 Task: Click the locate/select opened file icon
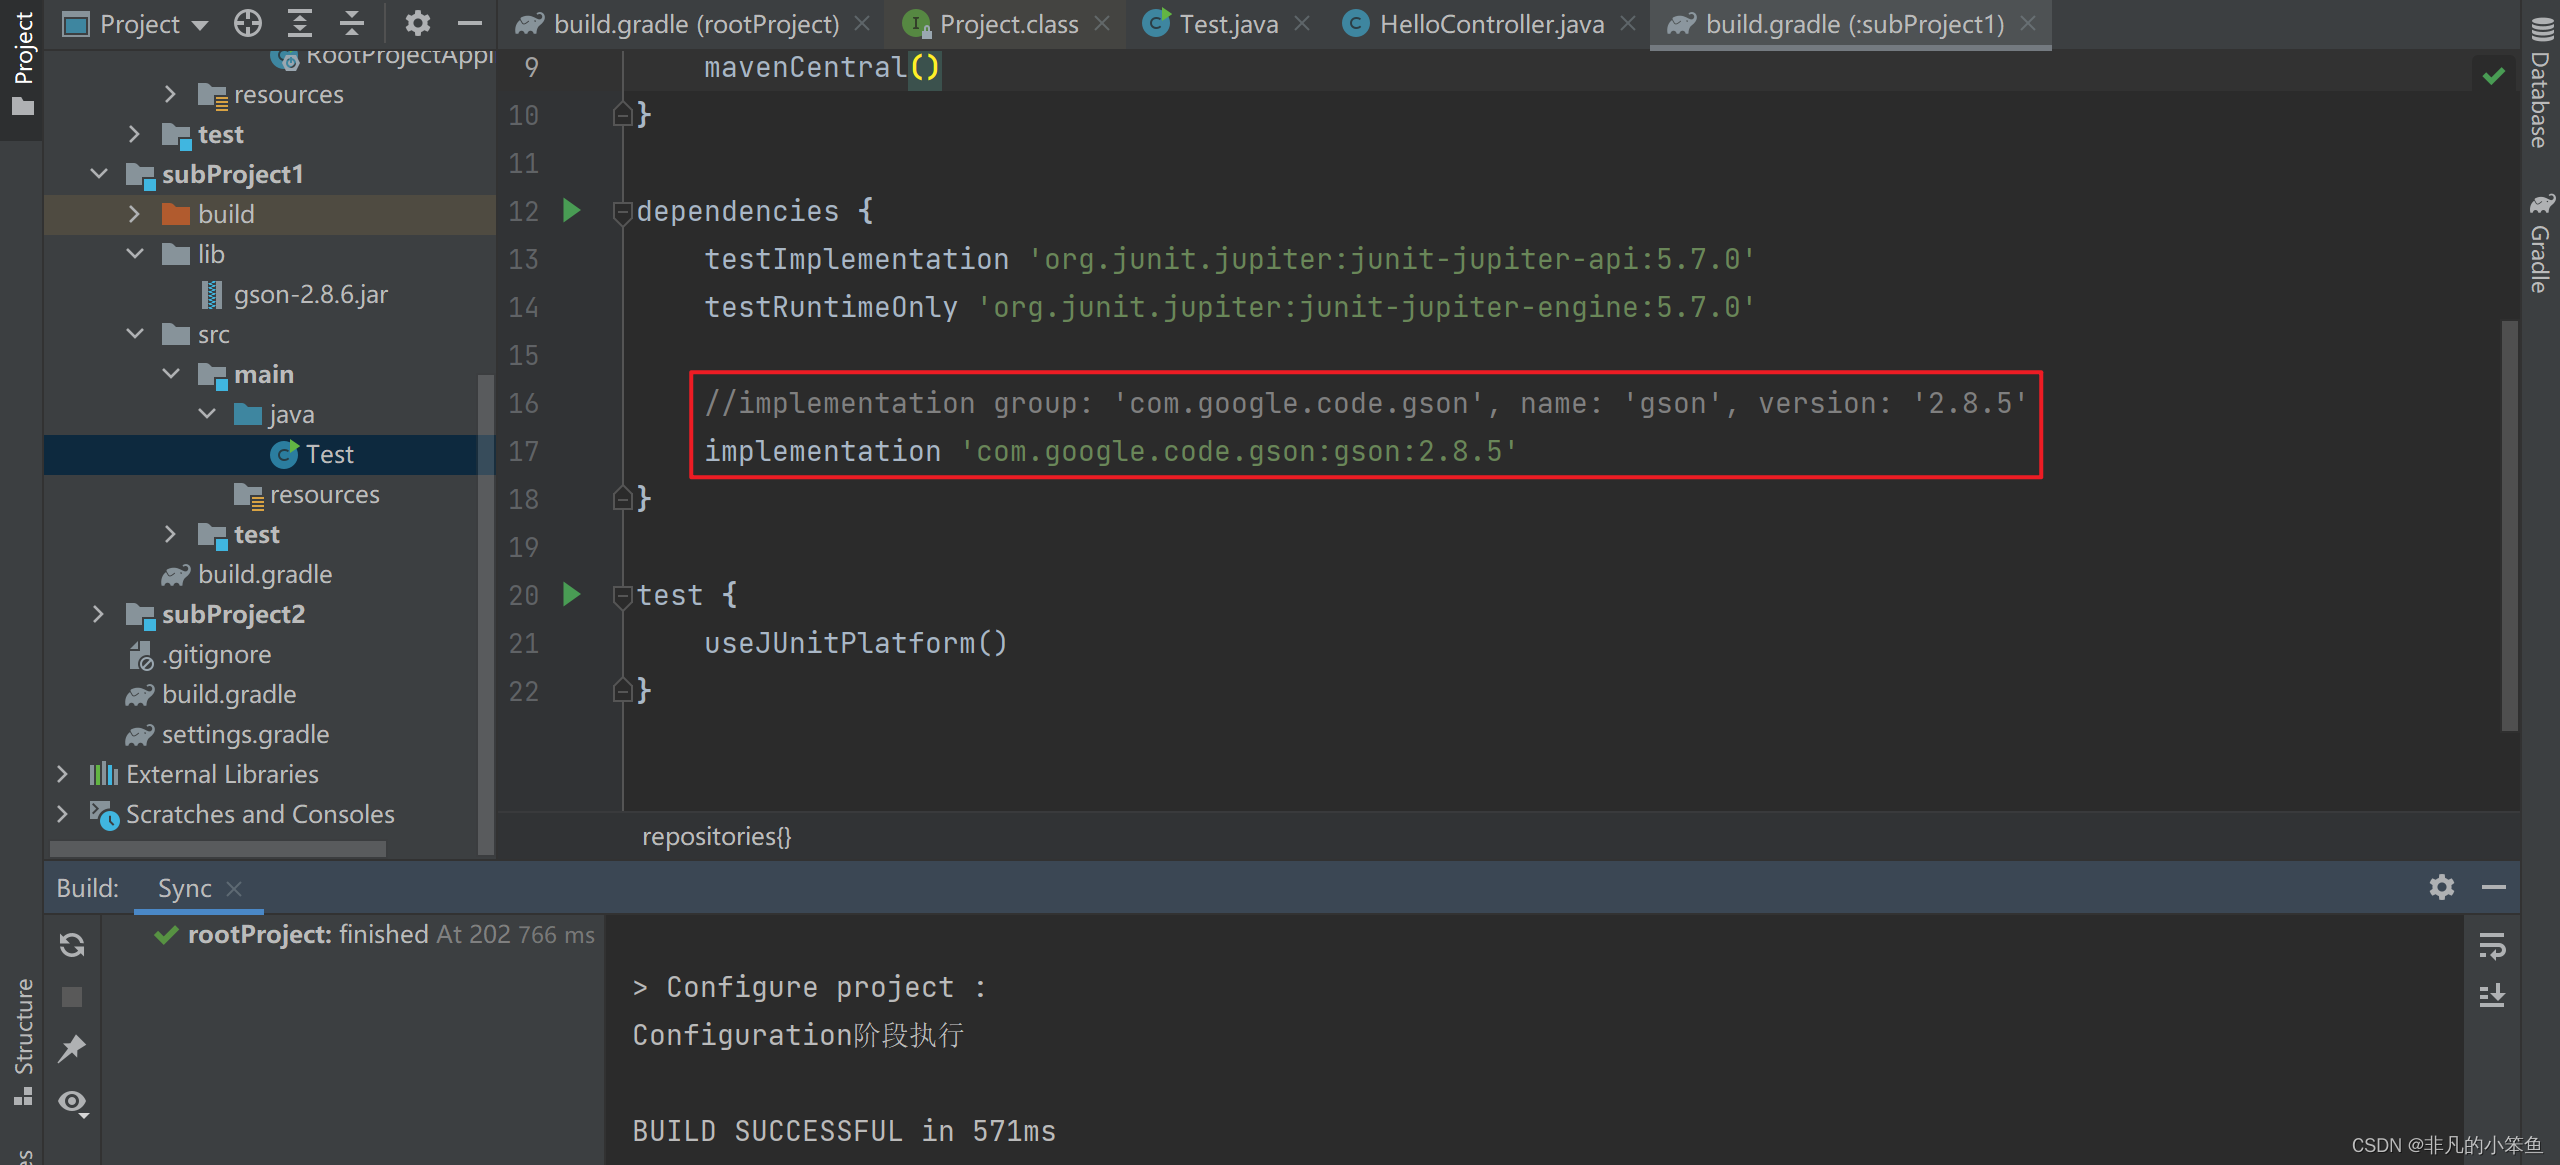(247, 23)
